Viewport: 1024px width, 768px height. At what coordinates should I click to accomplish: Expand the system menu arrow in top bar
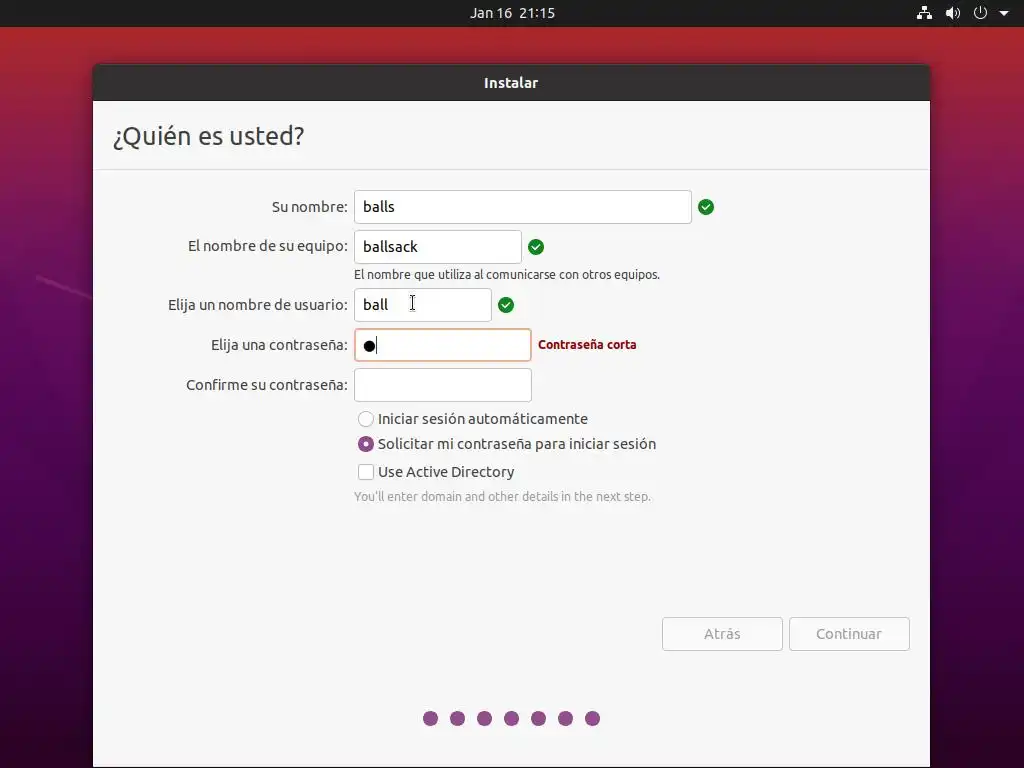point(1004,13)
